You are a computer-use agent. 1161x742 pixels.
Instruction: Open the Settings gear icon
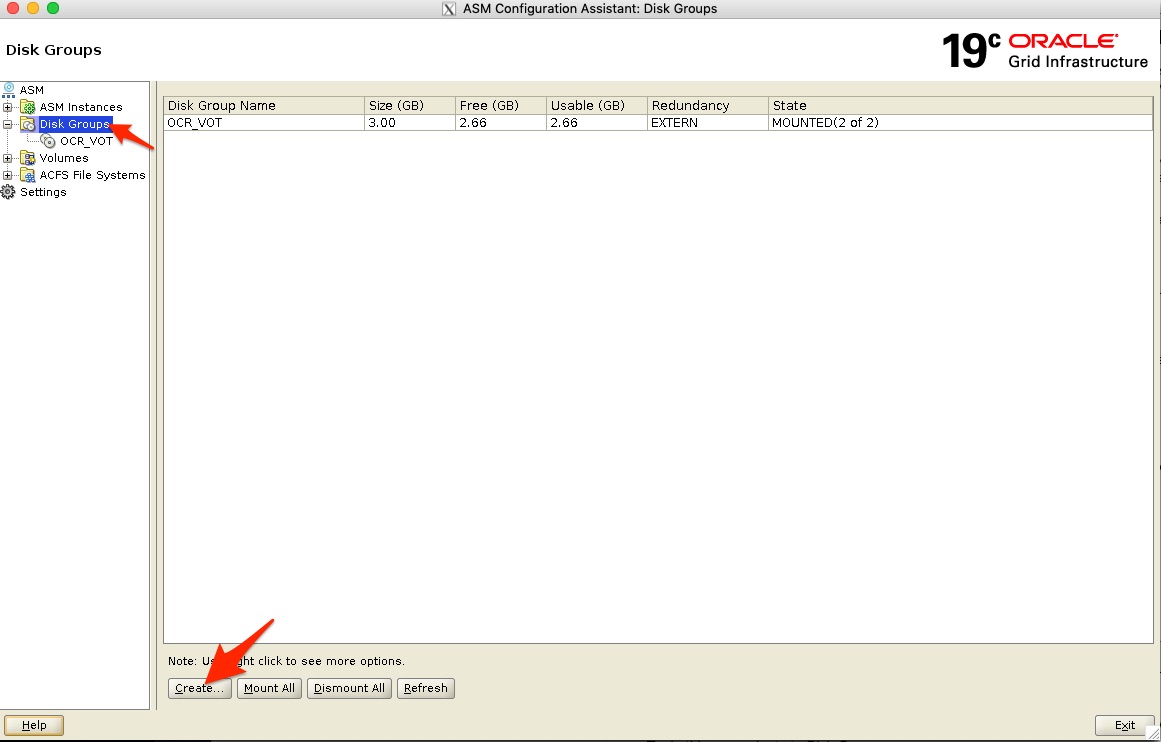[x=8, y=192]
